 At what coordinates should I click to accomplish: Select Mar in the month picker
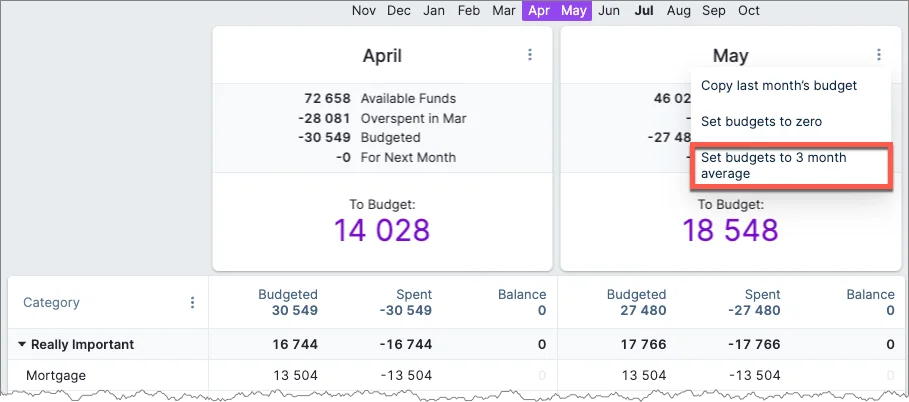pyautogui.click(x=504, y=11)
